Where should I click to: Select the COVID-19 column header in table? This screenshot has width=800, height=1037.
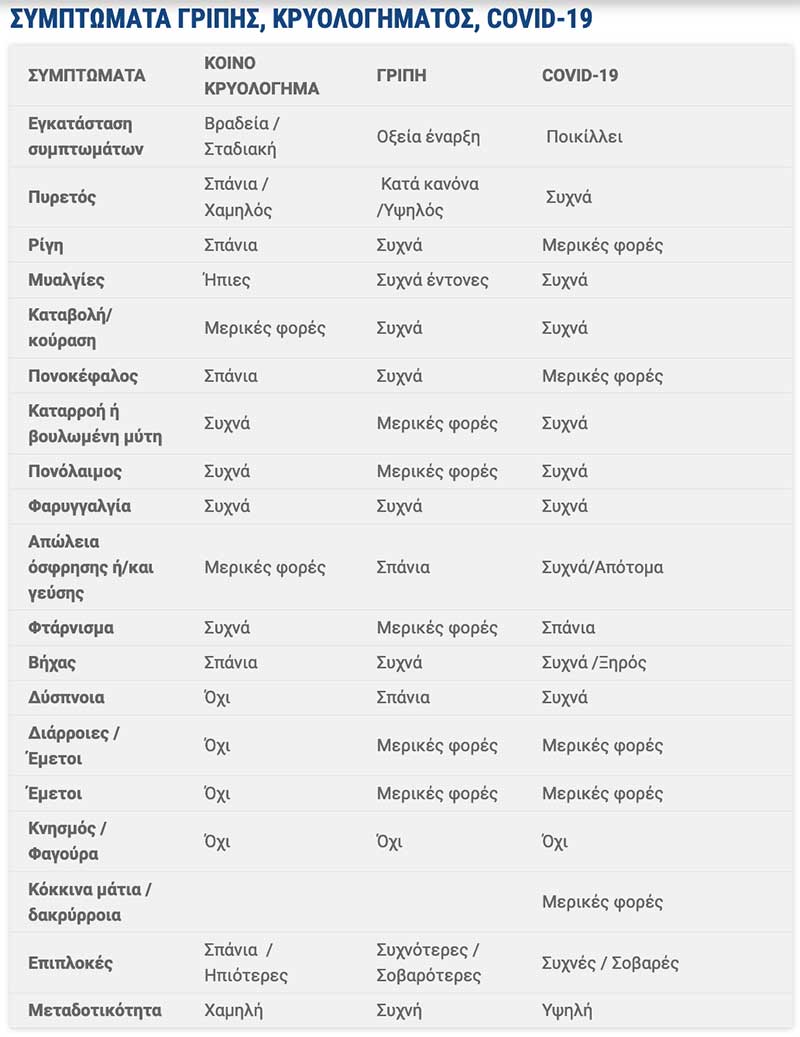[x=580, y=76]
